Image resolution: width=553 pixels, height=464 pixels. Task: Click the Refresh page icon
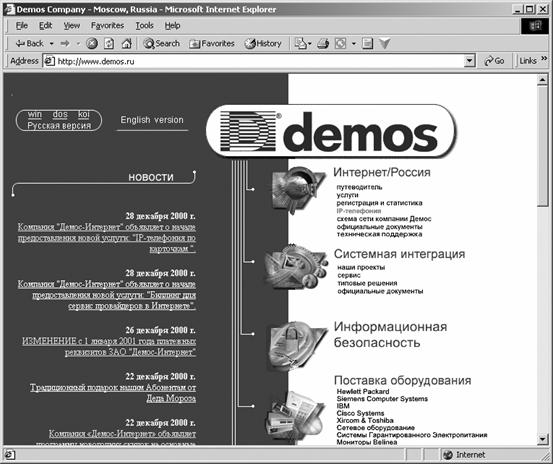click(x=109, y=43)
